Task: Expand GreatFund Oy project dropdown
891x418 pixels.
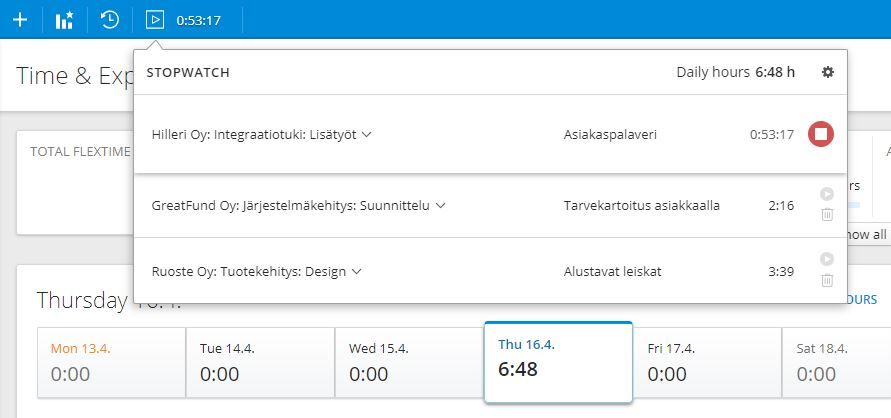Action: 440,206
